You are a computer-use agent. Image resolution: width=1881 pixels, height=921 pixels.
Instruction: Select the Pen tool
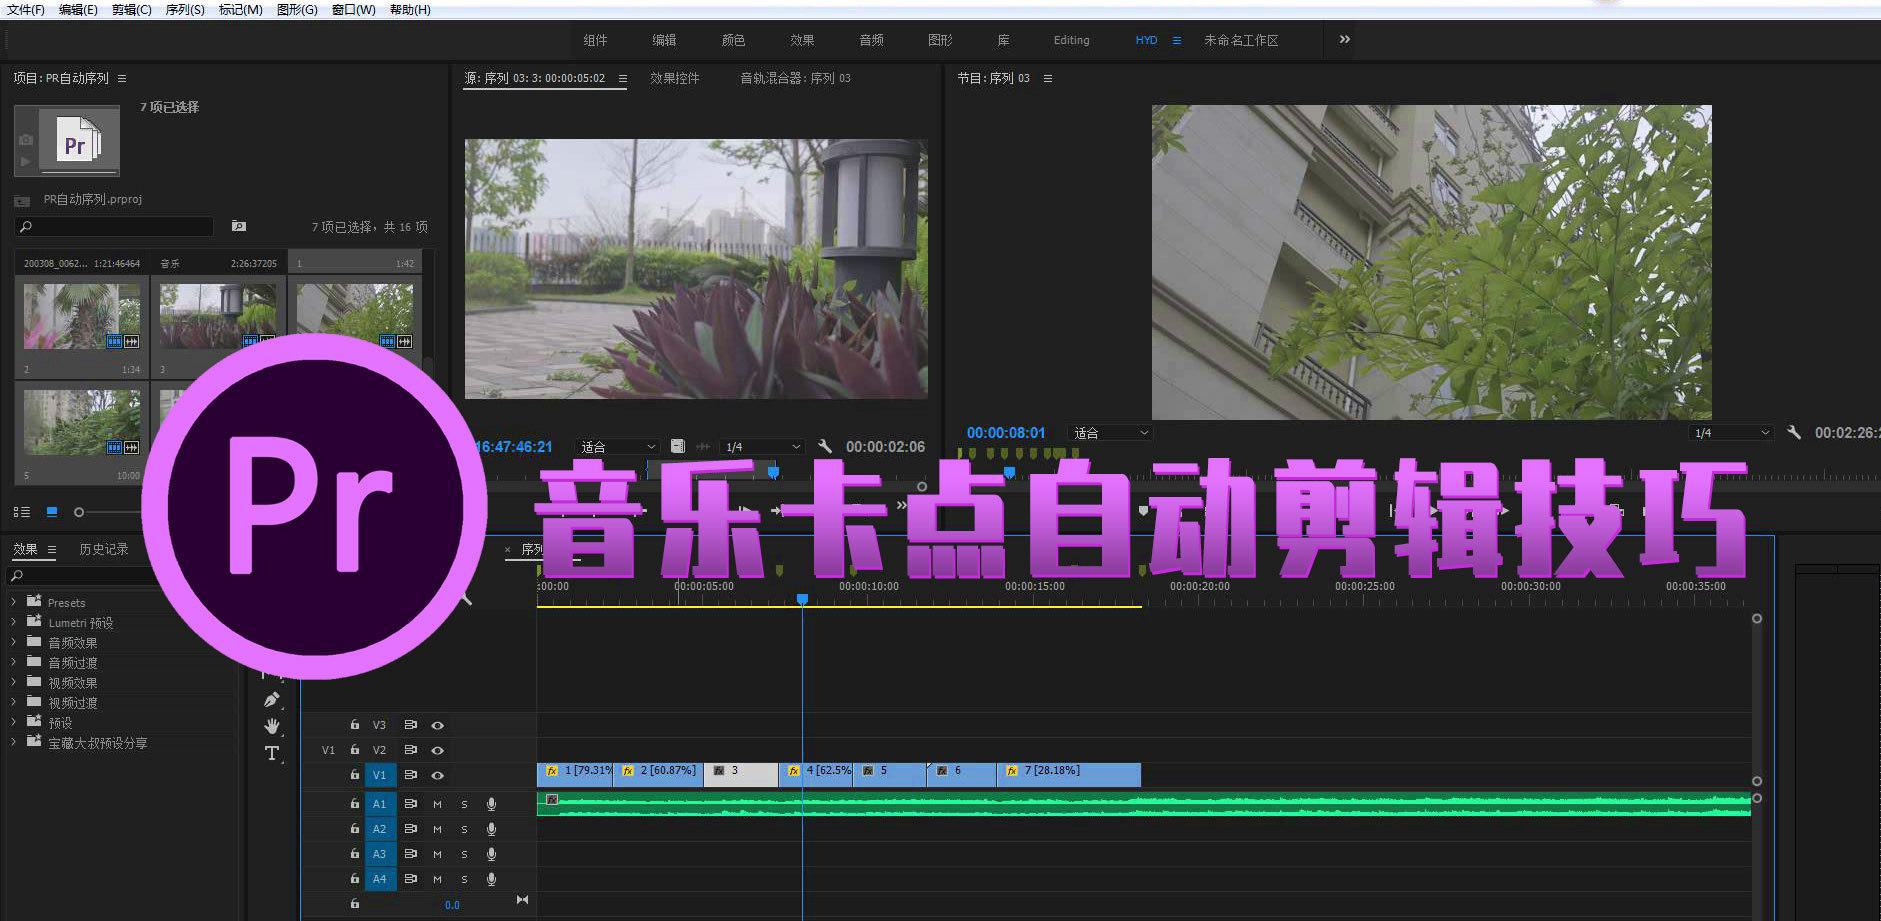271,700
